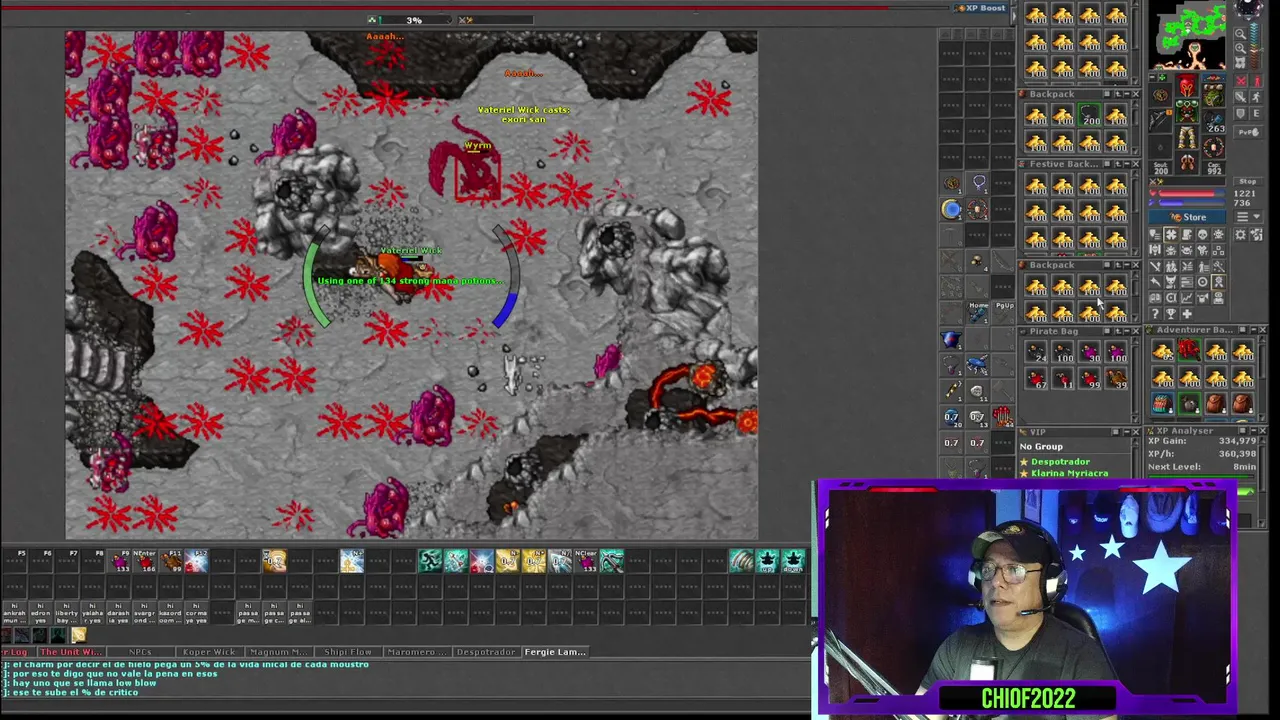The height and width of the screenshot is (720, 1280).
Task: Click the question mark help icon
Action: point(1155,313)
